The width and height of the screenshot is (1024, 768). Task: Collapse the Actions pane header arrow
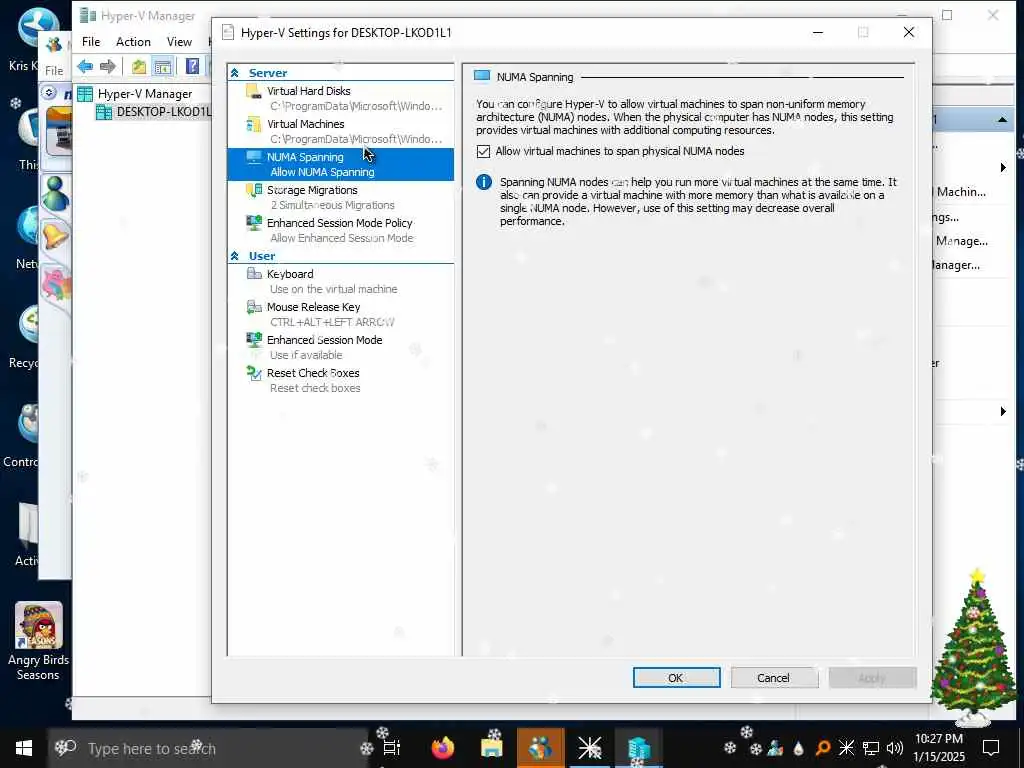pos(1002,120)
